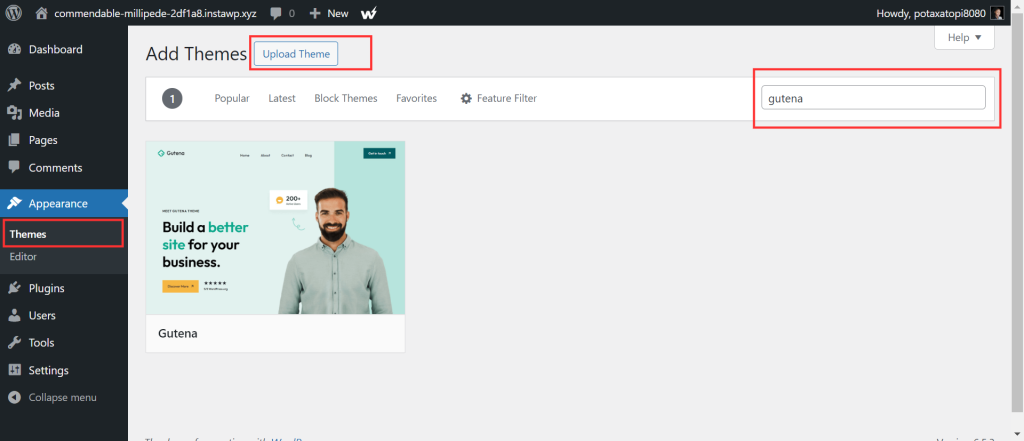Switch to Block Themes tab

pyautogui.click(x=346, y=99)
